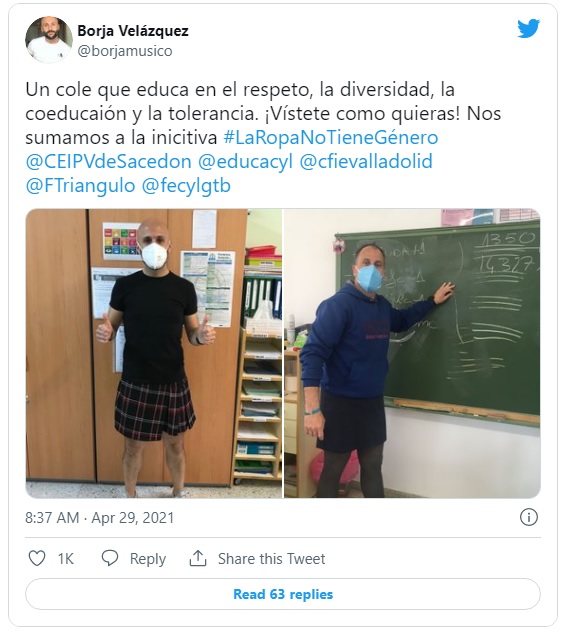Visit the @CEIPVdeSacedon mention
Image resolution: width=565 pixels, height=633 pixels.
point(108,161)
